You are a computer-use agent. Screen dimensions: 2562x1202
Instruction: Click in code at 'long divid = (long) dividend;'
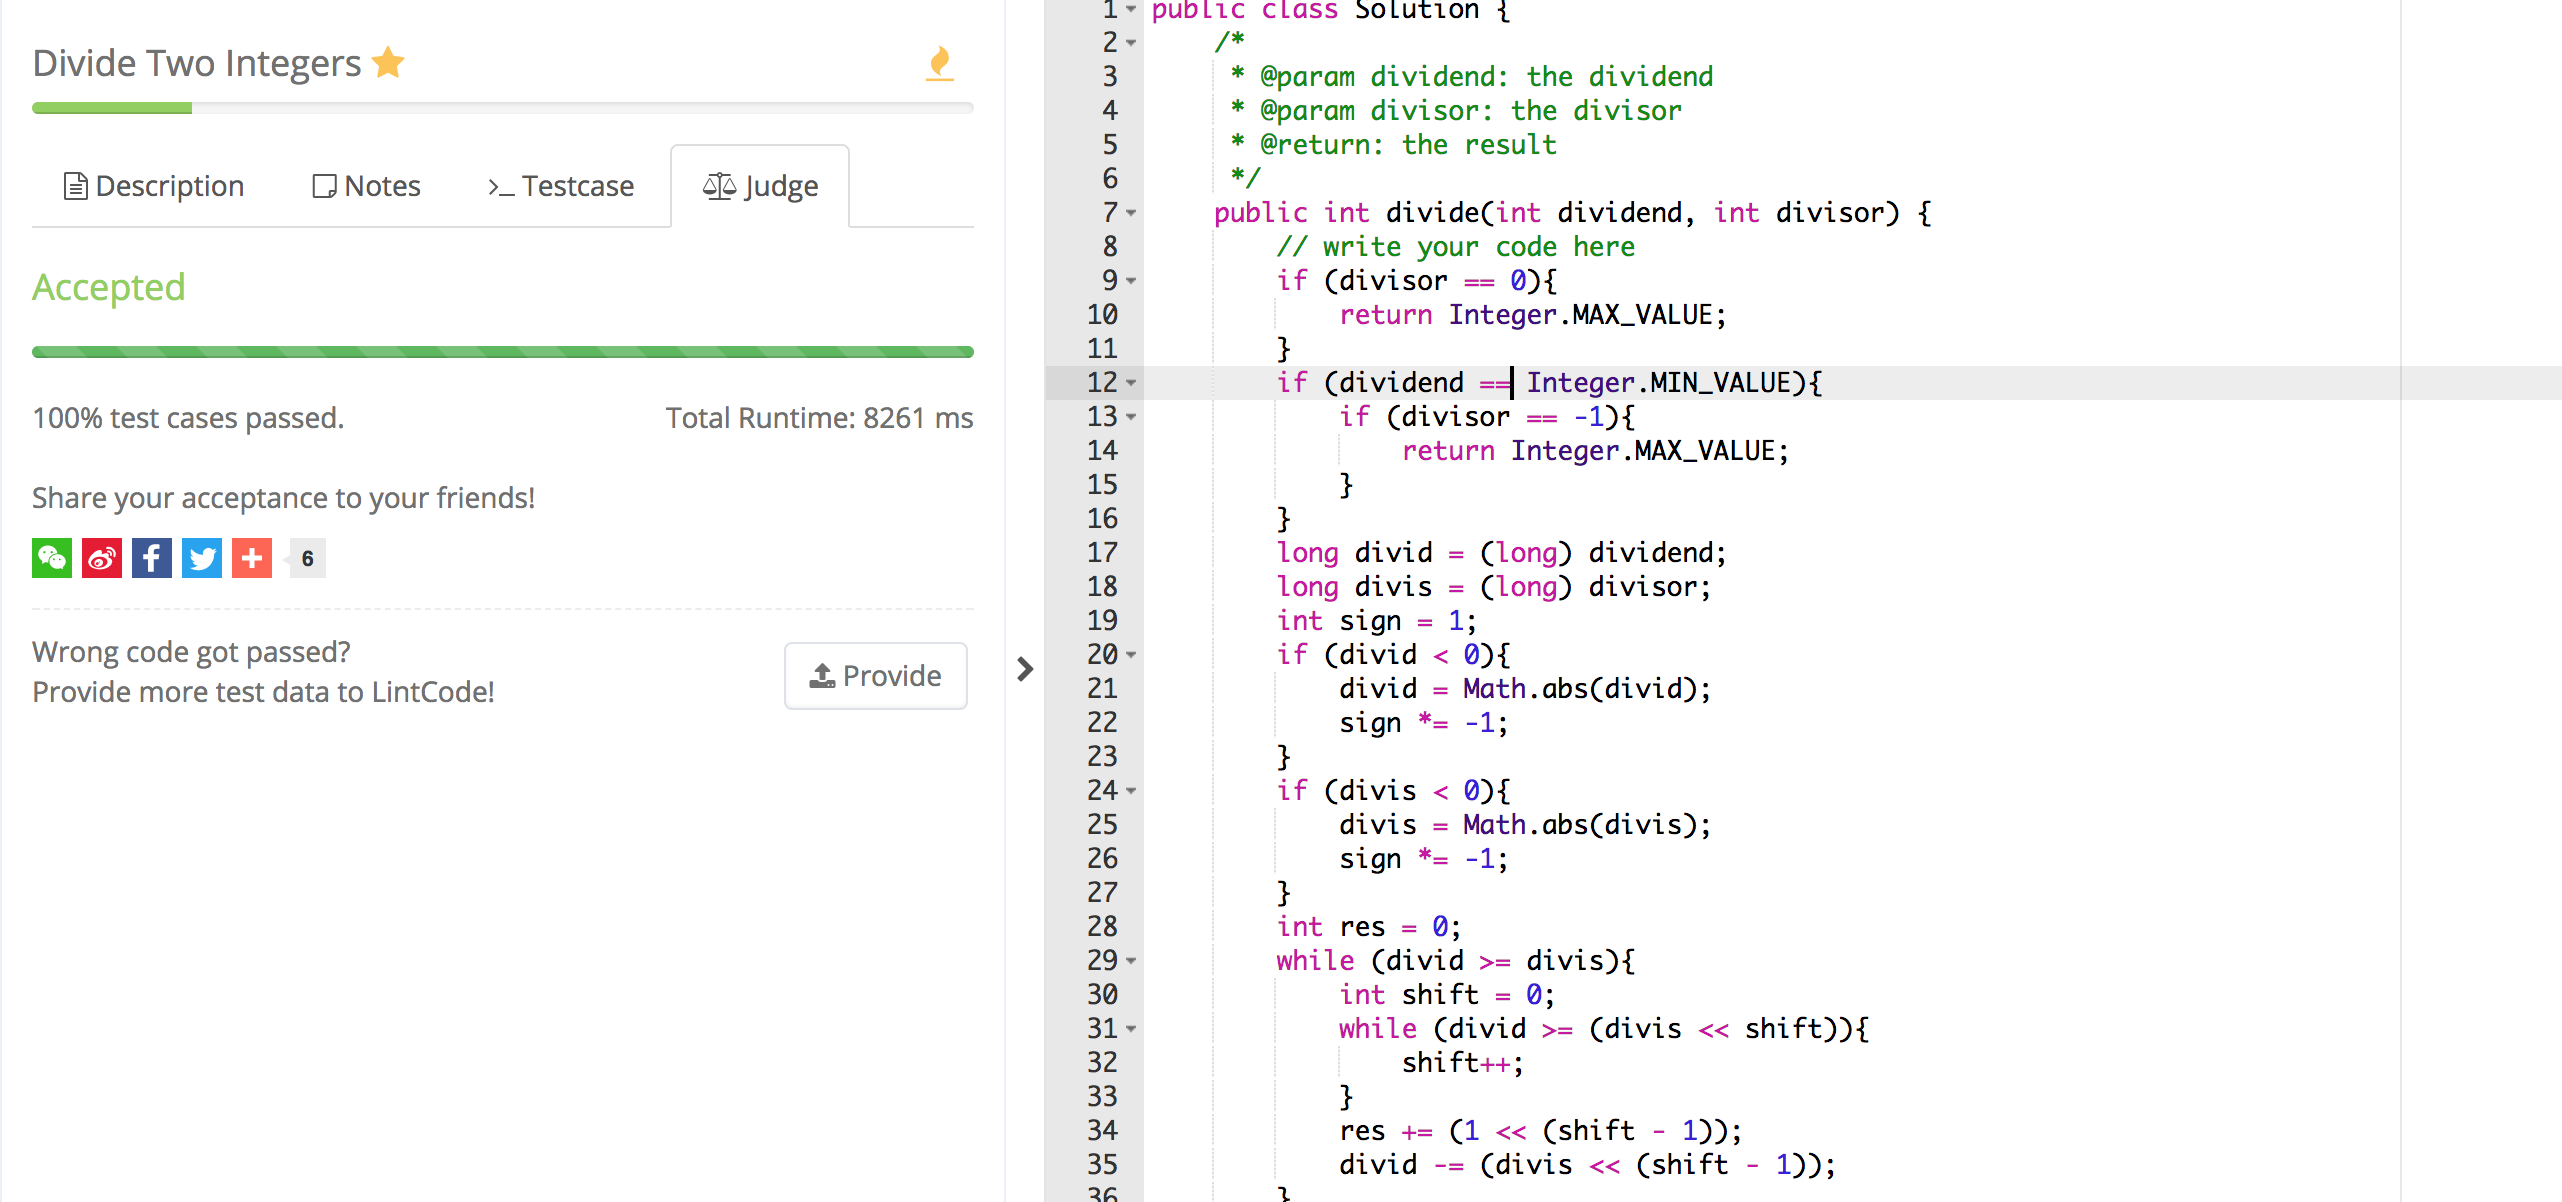[1501, 553]
